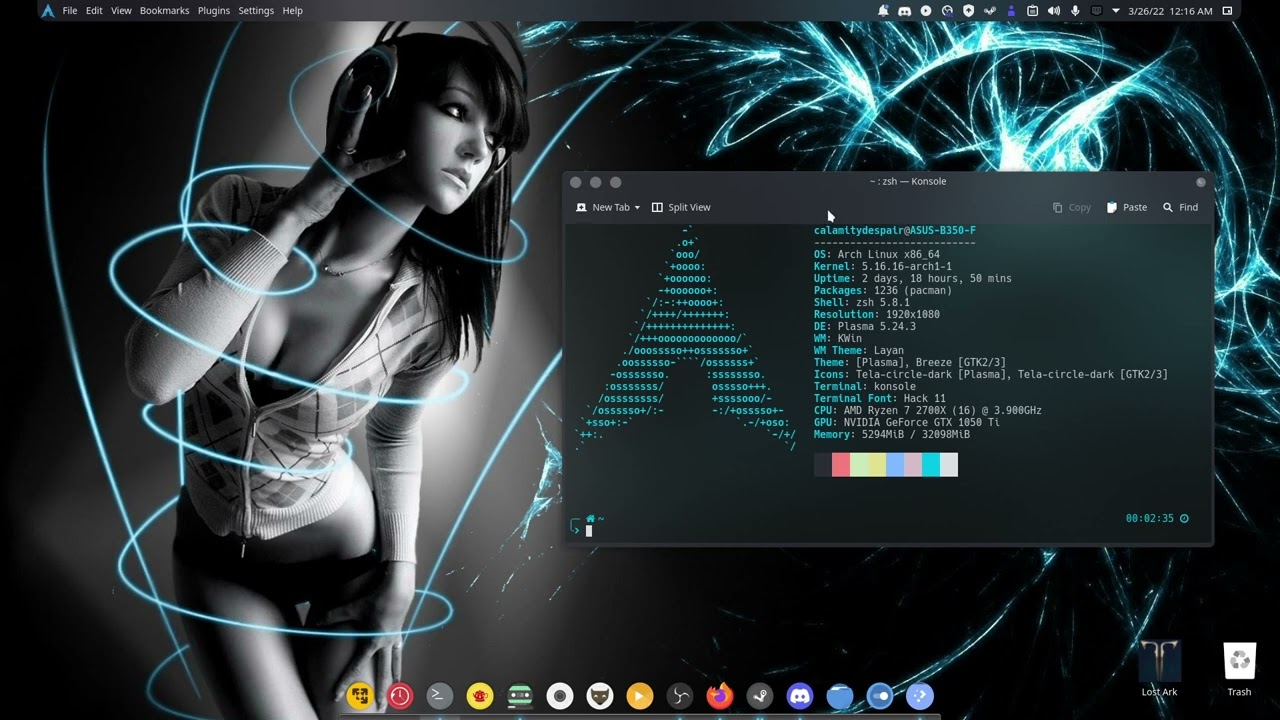Launch Steam from the dock
This screenshot has height=720, width=1280.
coord(760,695)
